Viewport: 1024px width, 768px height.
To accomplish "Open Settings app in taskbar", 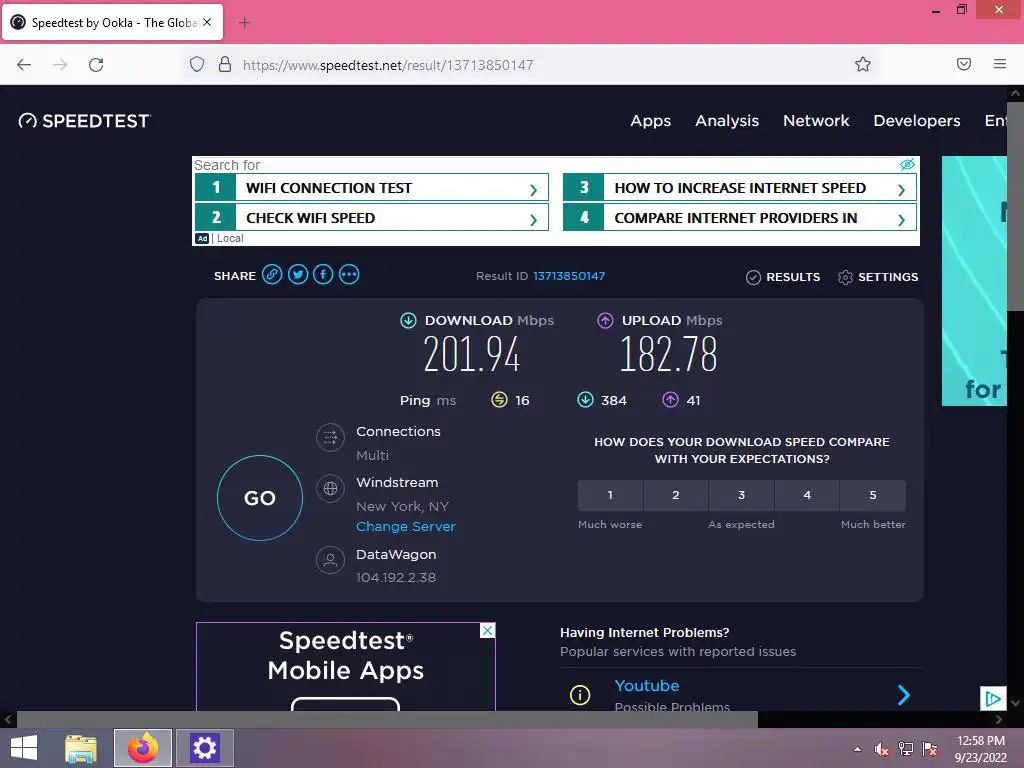I will click(204, 748).
